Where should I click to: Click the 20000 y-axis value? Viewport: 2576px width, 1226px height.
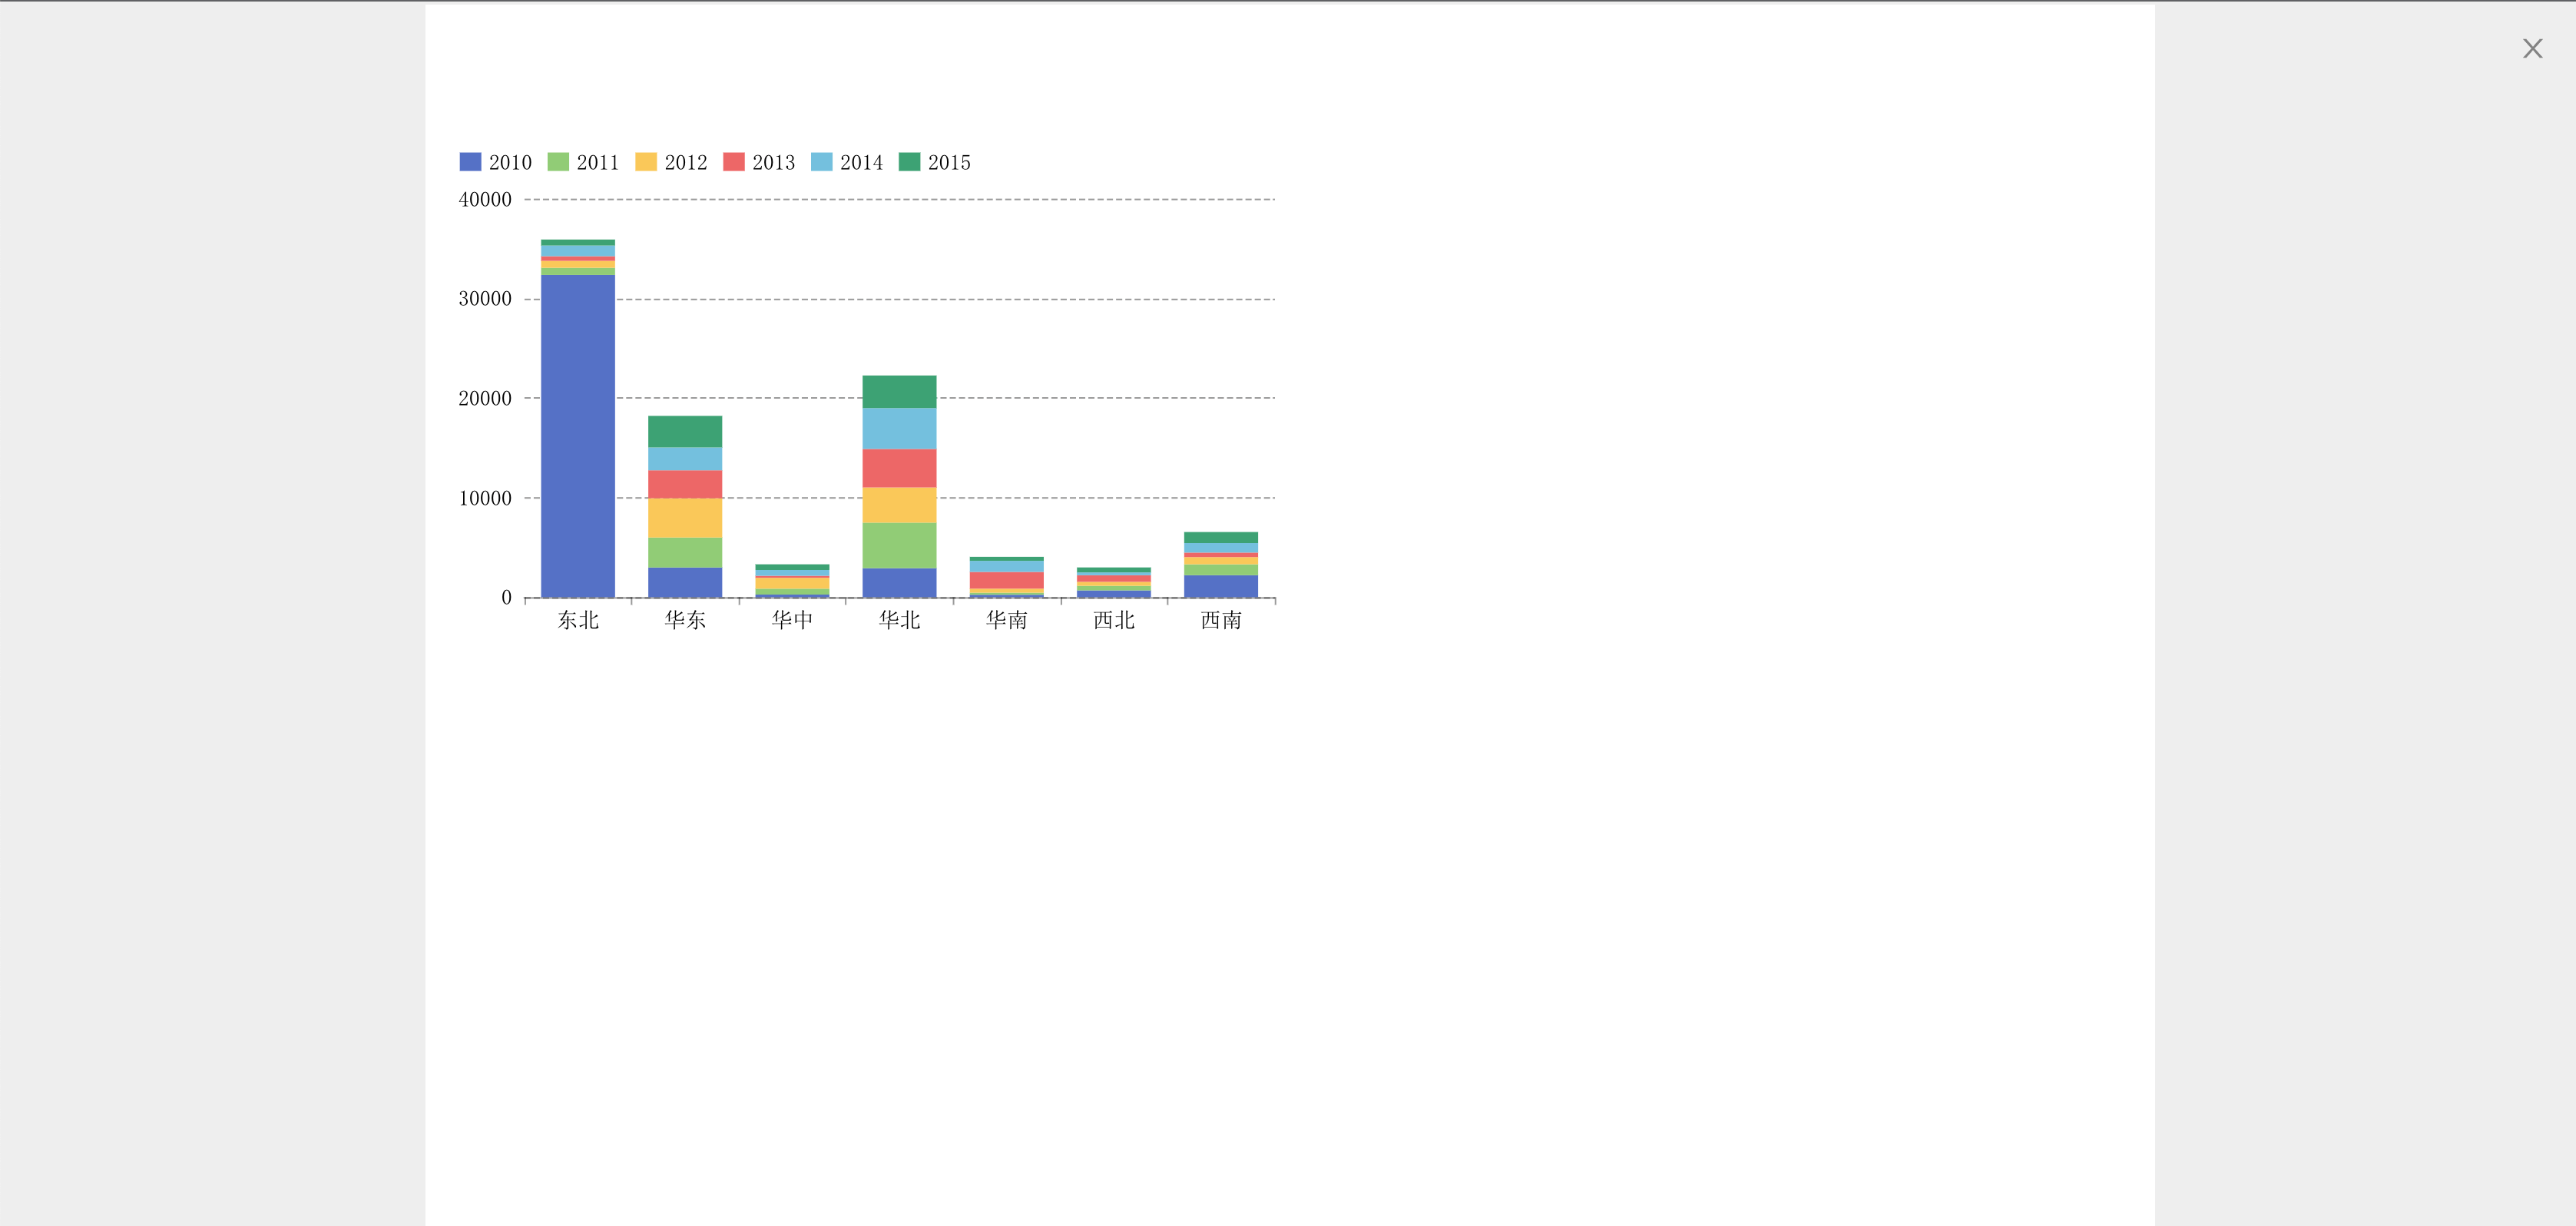tap(485, 399)
